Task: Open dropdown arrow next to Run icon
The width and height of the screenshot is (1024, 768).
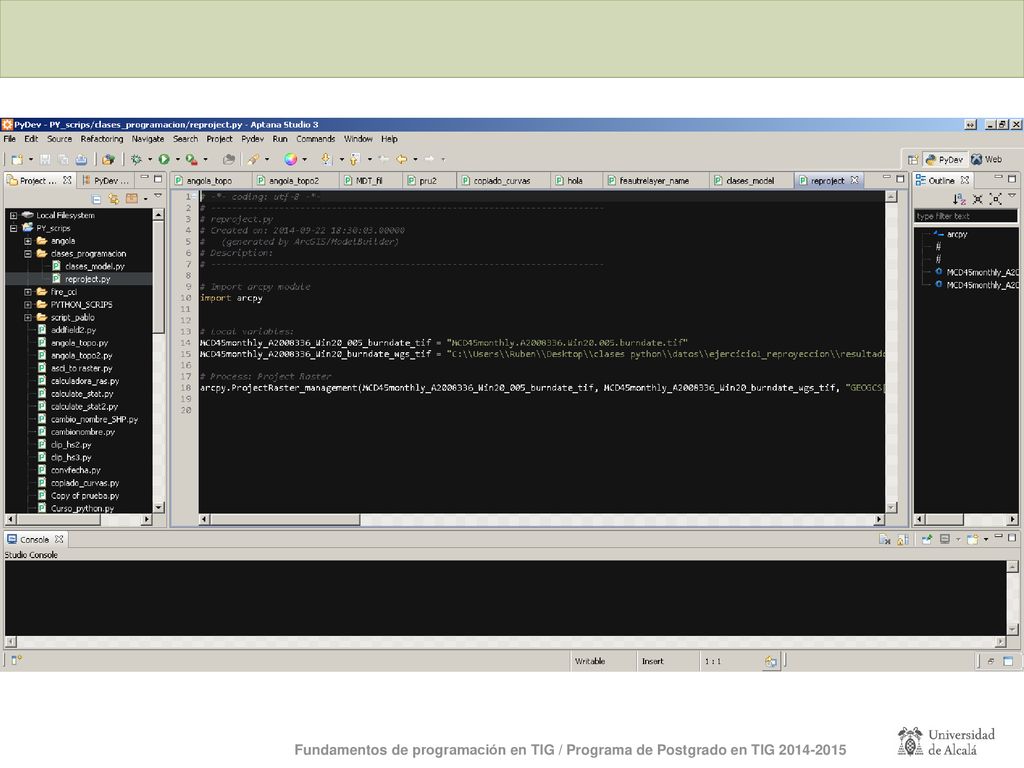Action: pos(178,159)
